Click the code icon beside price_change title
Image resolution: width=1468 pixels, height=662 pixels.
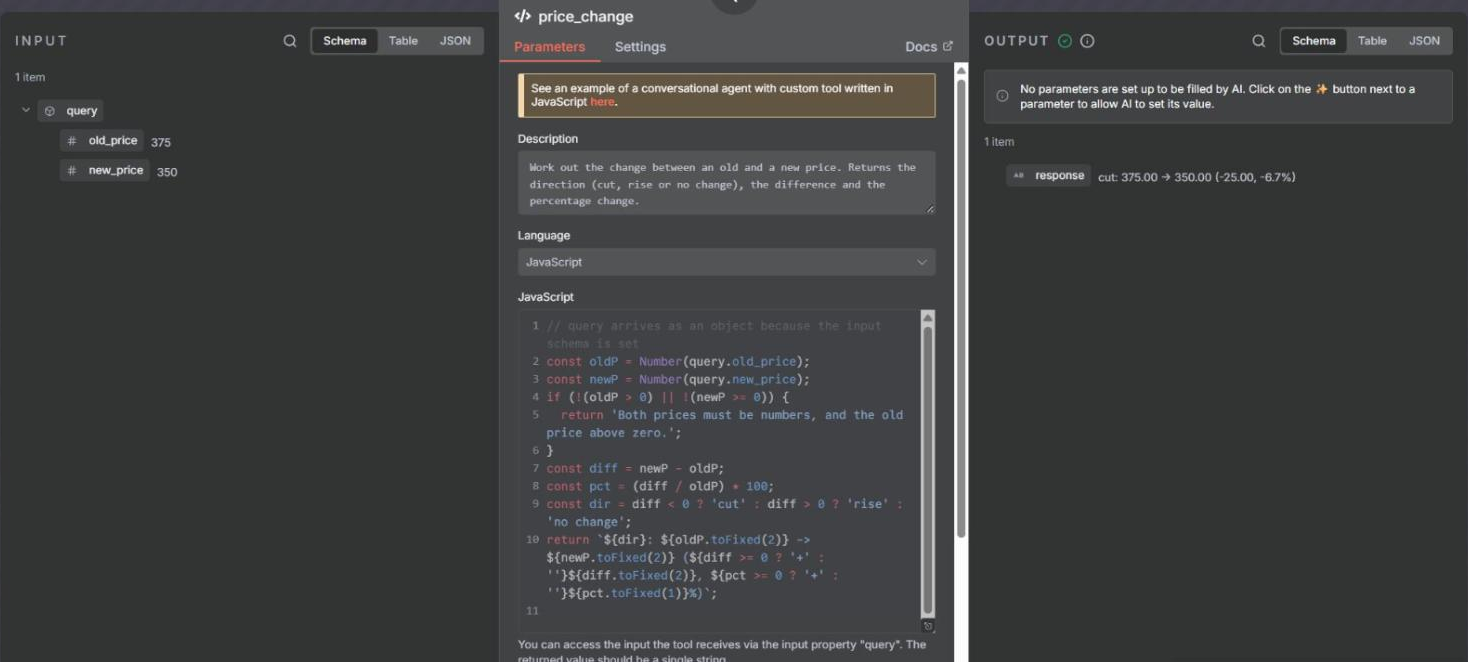coord(522,16)
